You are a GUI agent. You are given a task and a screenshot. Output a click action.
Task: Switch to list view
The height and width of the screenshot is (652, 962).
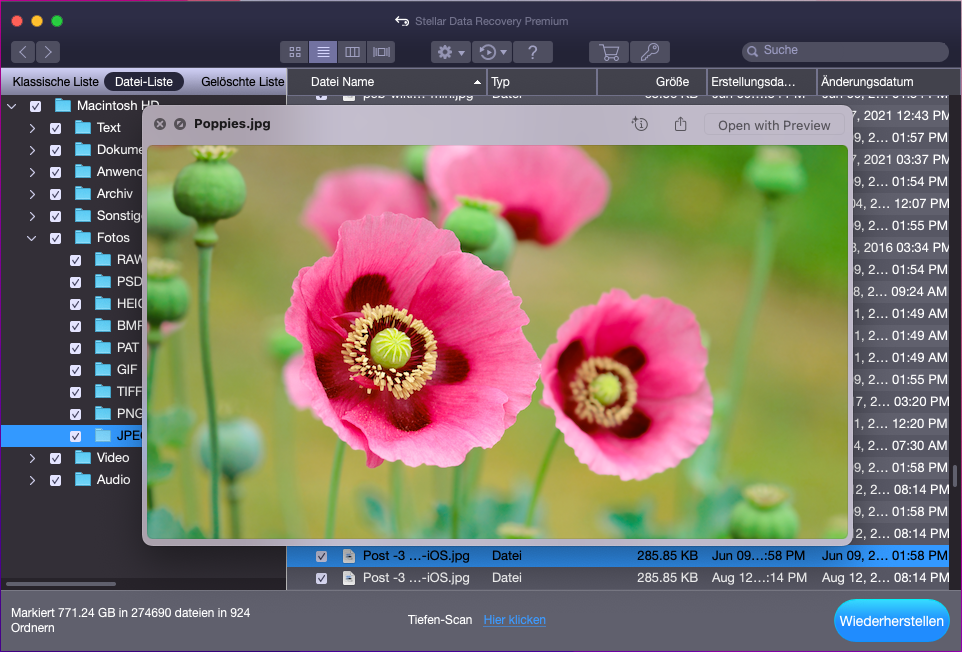pos(323,52)
